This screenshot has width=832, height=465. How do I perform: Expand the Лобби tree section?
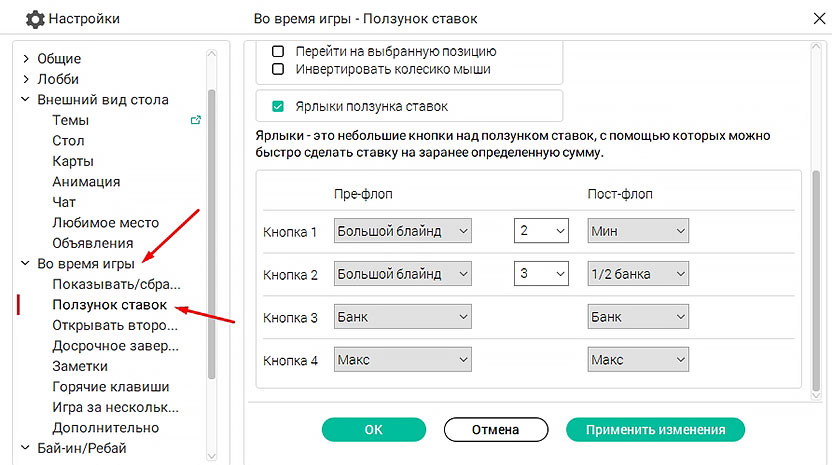(26, 79)
